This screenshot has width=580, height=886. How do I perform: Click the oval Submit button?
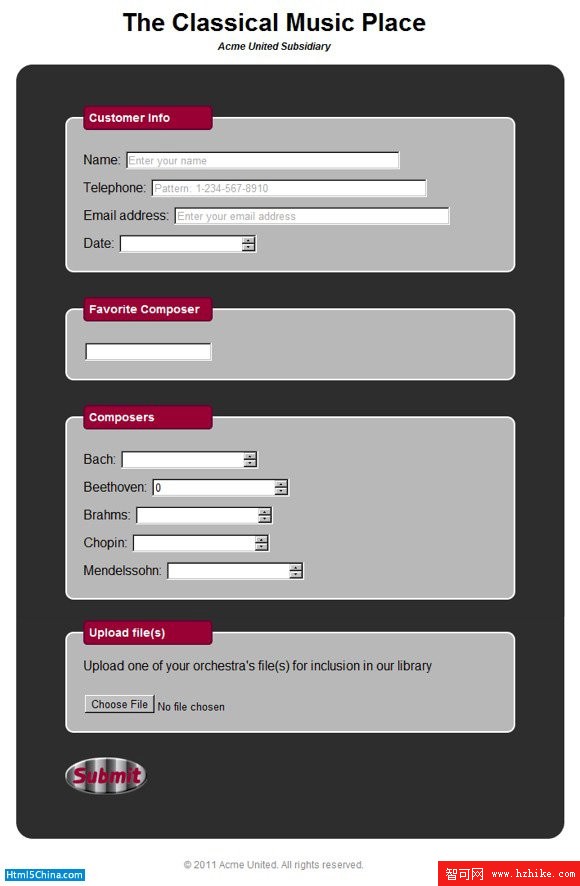pos(106,776)
